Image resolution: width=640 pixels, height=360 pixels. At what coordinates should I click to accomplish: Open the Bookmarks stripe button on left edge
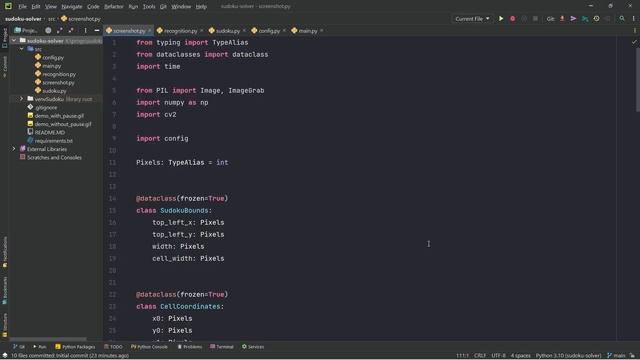[x=4, y=291]
